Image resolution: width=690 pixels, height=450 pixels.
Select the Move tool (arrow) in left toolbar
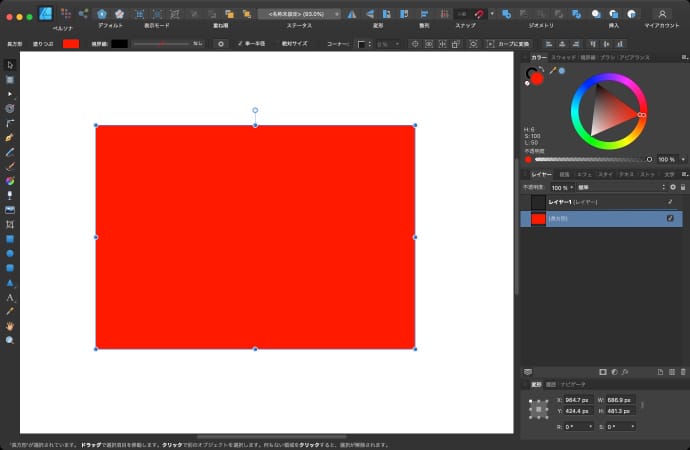coord(10,64)
